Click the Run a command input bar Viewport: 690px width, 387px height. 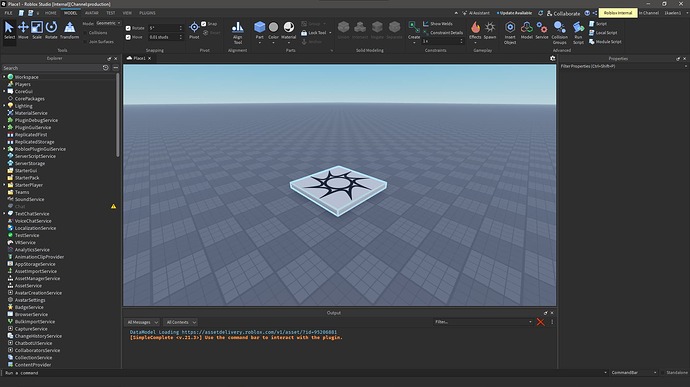305,373
